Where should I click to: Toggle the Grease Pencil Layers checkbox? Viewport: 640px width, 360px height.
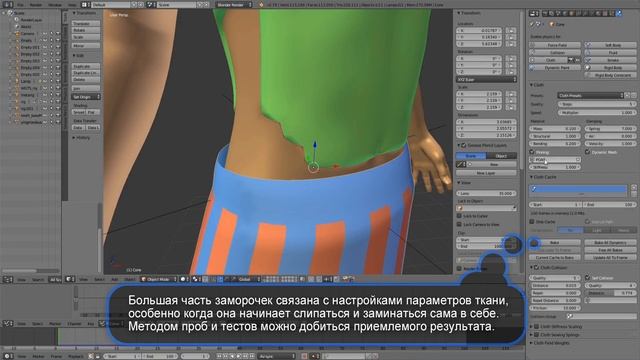pos(464,145)
